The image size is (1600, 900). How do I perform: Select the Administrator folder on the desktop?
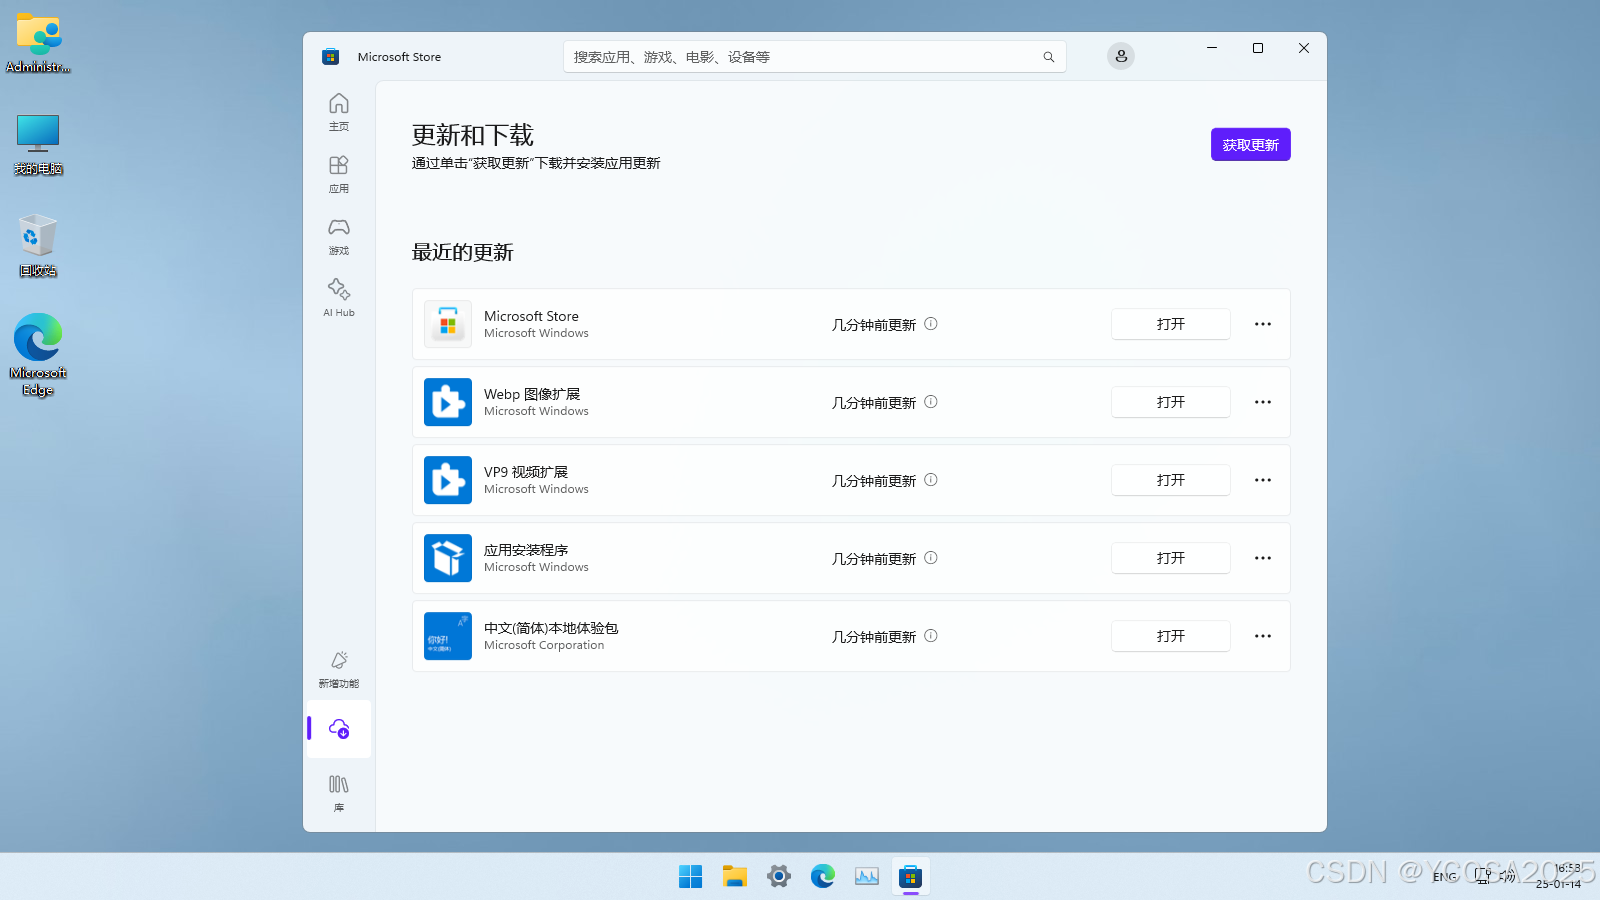pos(38,43)
